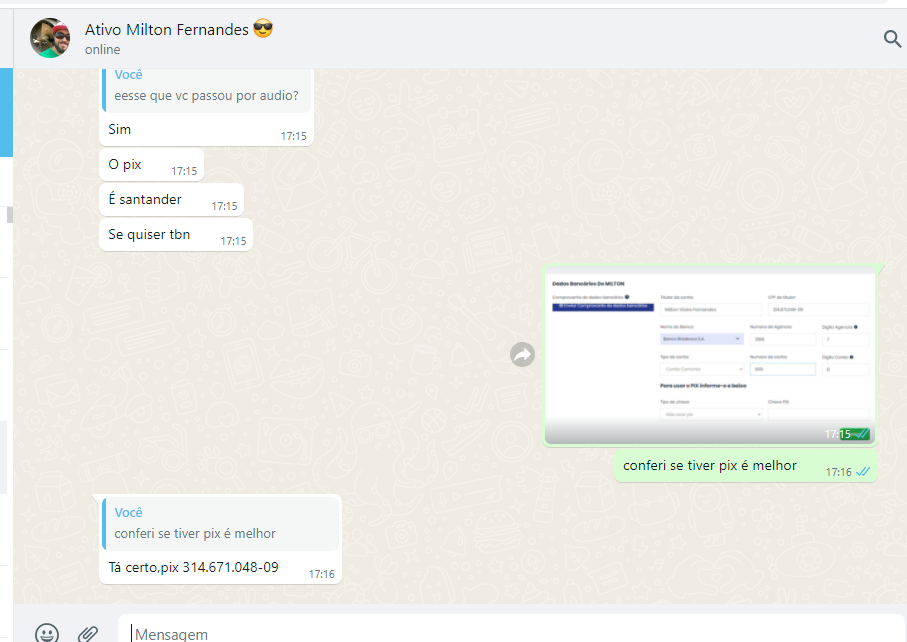Click the paperclip attach icon
This screenshot has height=642, width=907.
tap(89, 632)
